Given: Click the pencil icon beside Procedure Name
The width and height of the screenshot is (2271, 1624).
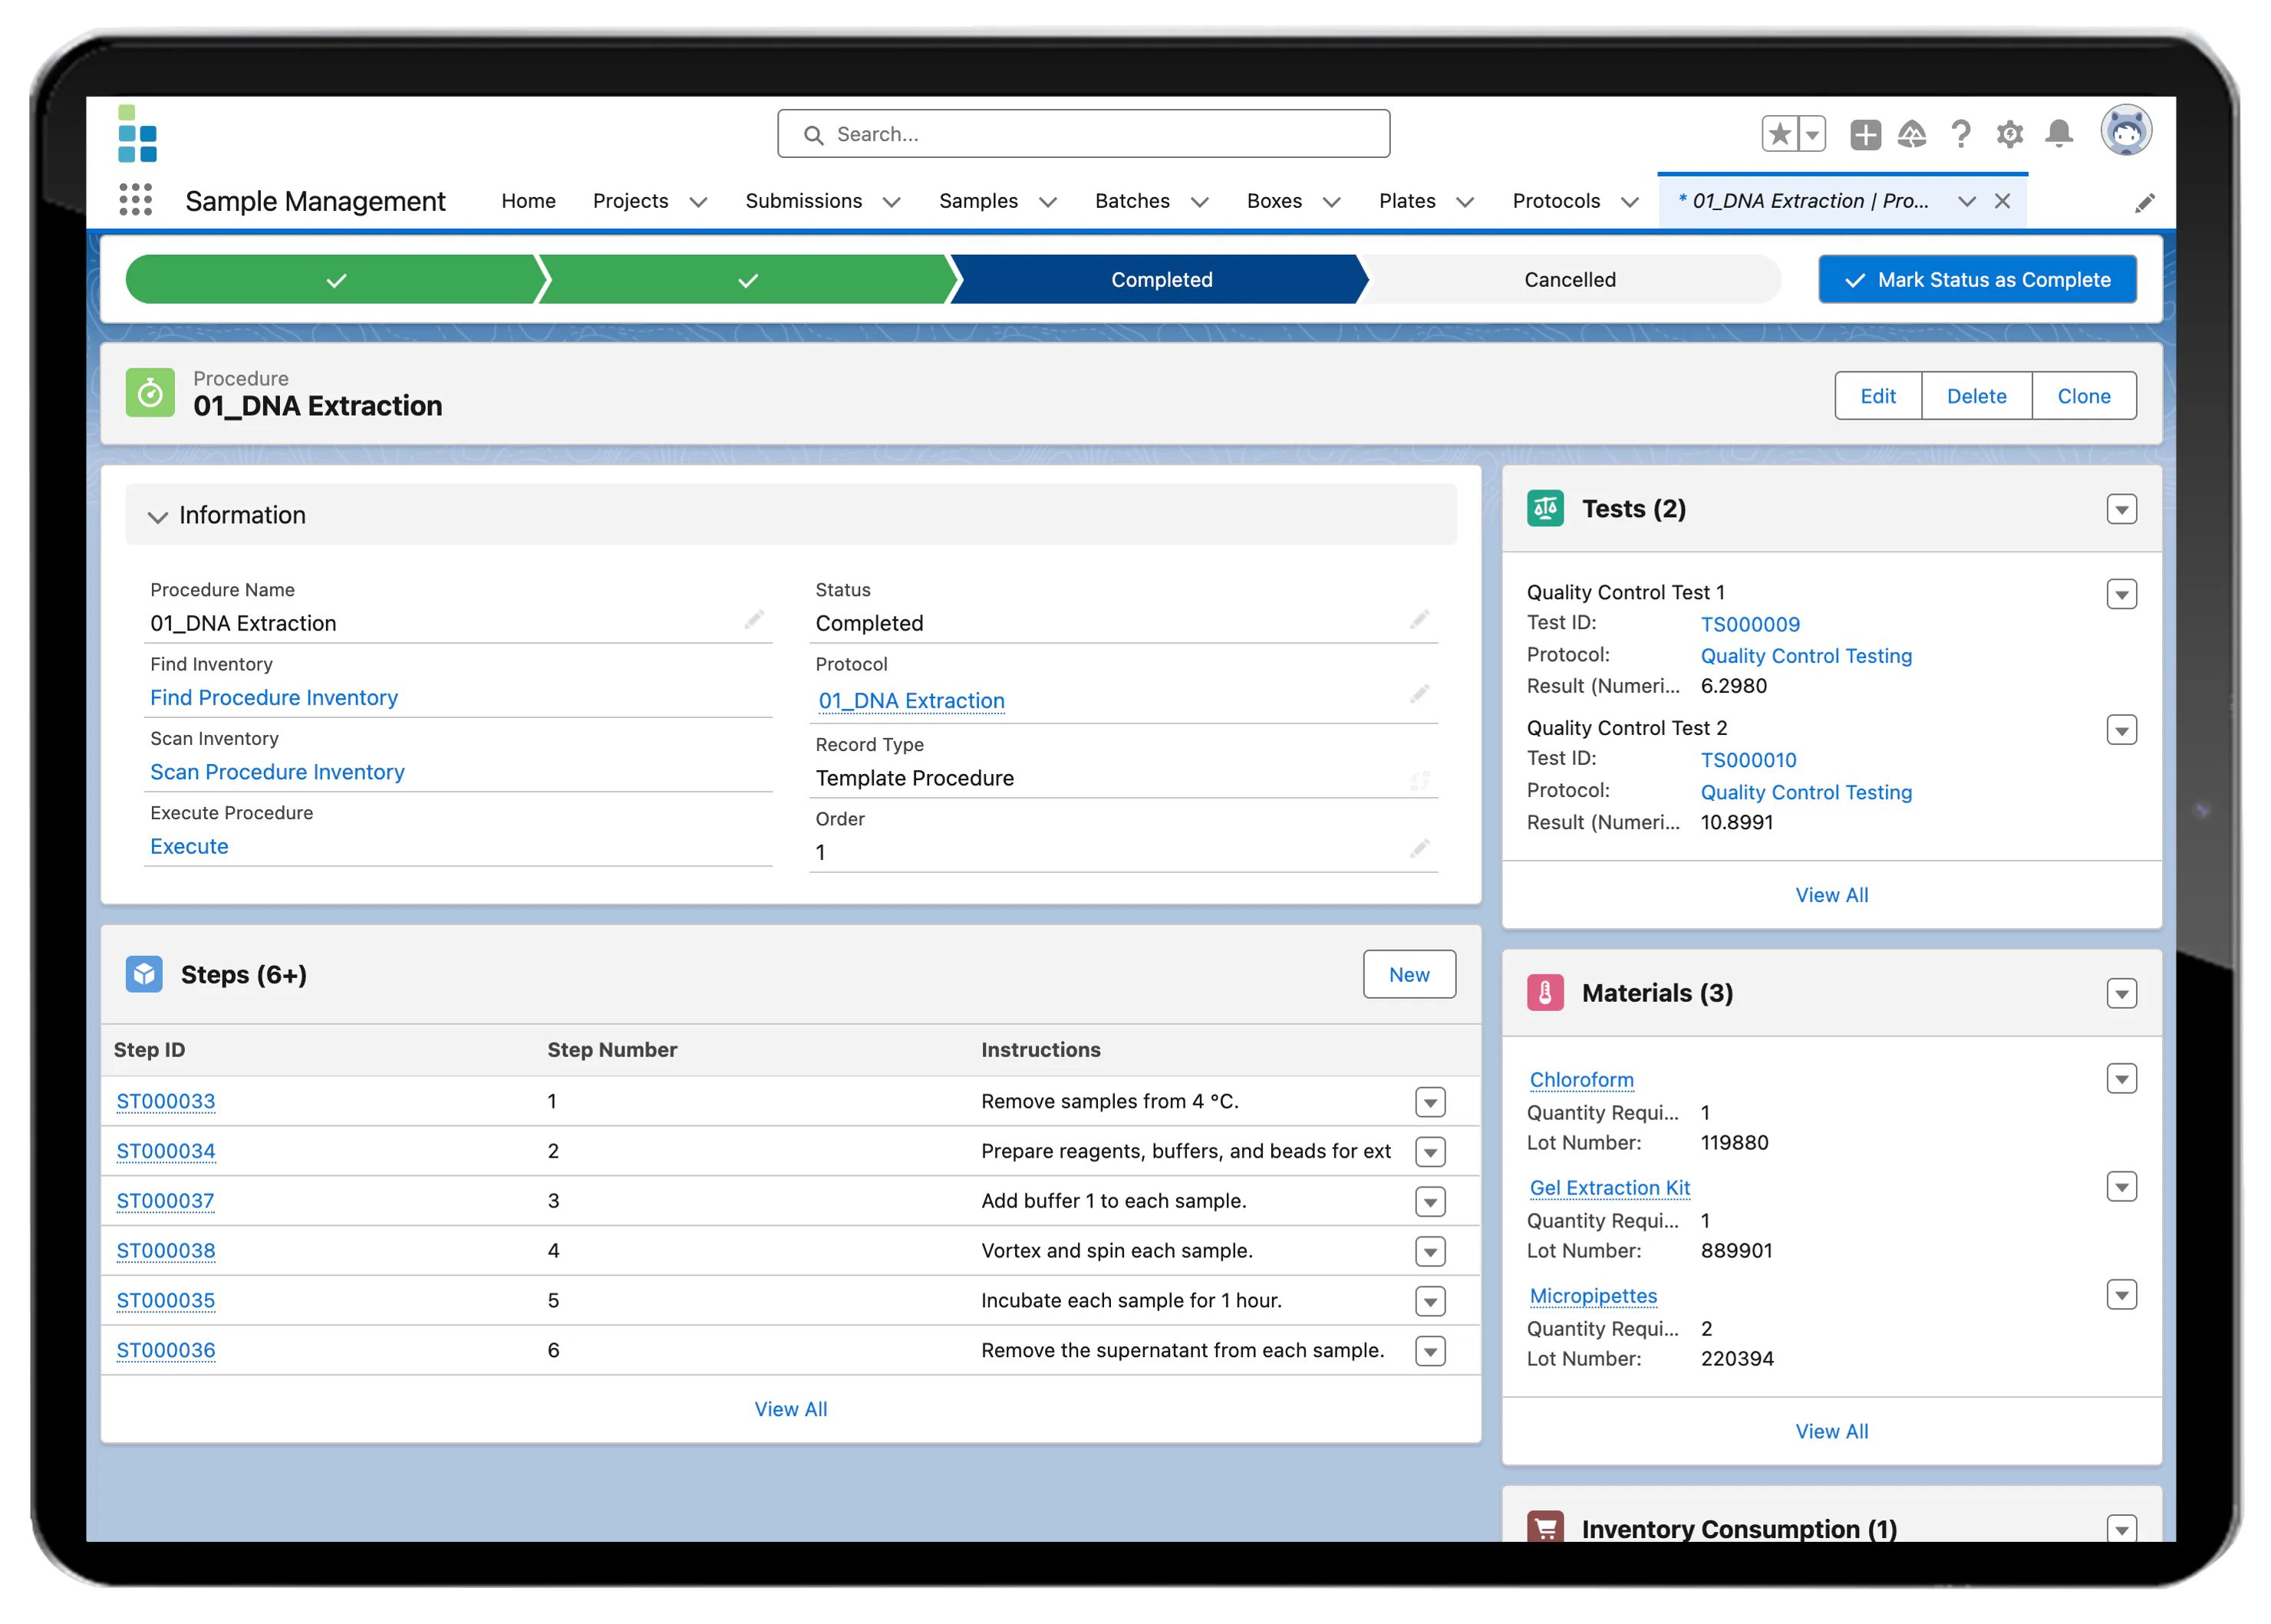Looking at the screenshot, I should tap(755, 621).
